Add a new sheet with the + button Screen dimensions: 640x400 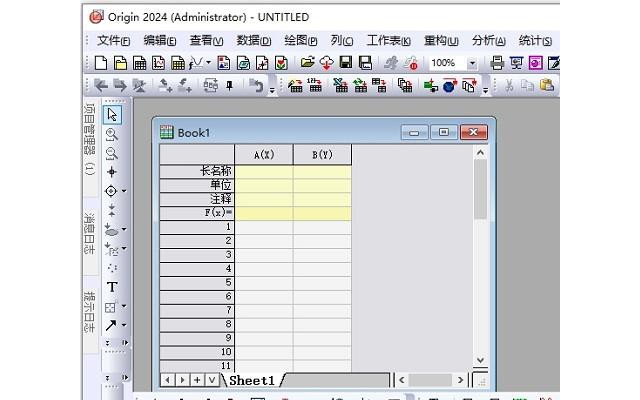click(197, 380)
